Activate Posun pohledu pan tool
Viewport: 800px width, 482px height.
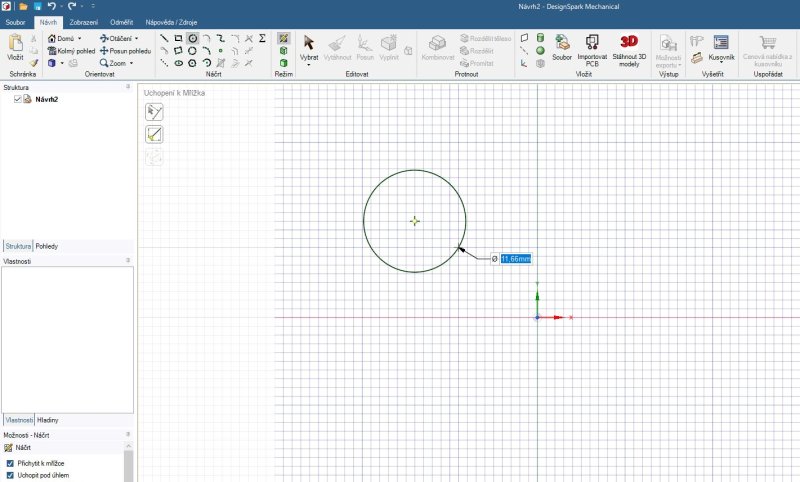[125, 50]
